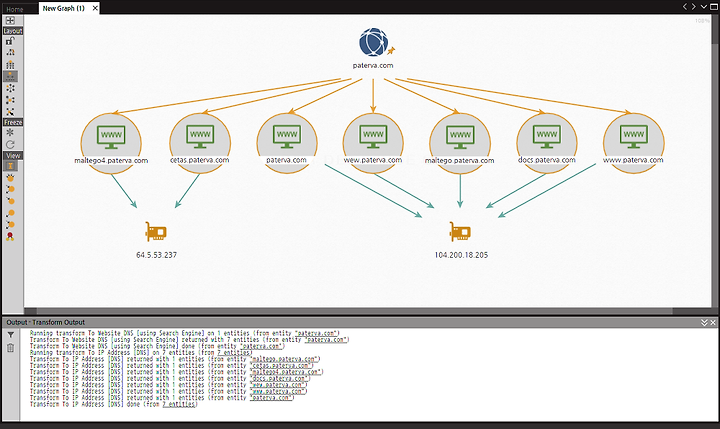720x429 pixels.
Task: Select the www.paterva.com website entity
Action: [633, 143]
